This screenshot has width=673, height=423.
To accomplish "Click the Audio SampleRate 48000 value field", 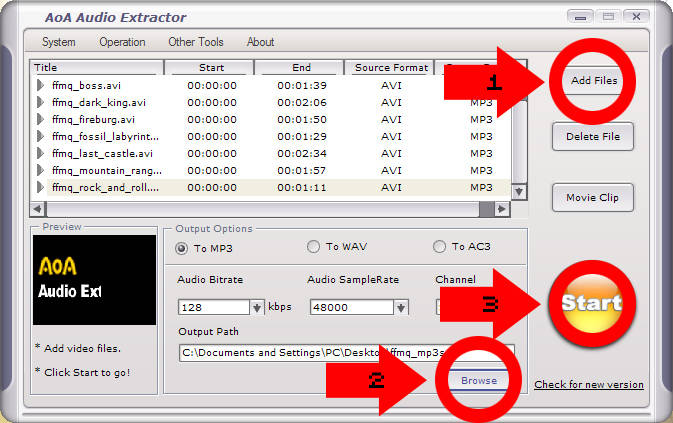I will [352, 308].
